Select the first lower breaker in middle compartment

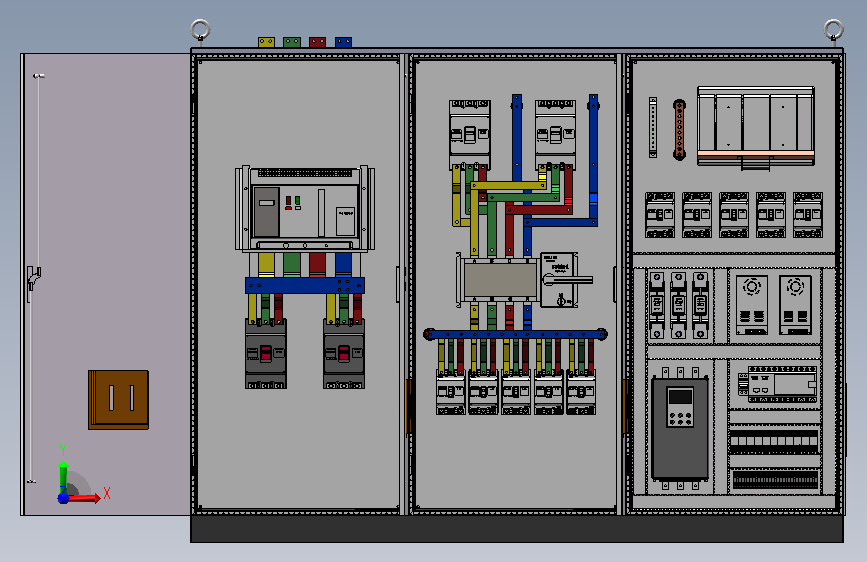coord(451,393)
